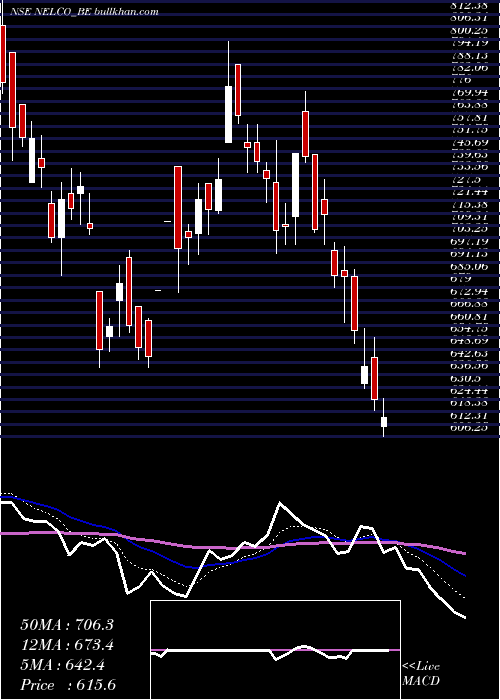Click the Price : 615.6 readout
Screen dimensions: 500x700
68,685
